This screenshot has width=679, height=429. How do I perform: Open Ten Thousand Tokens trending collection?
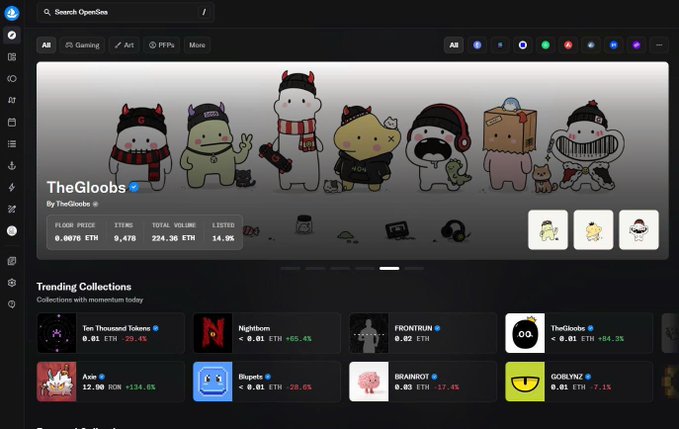click(111, 333)
